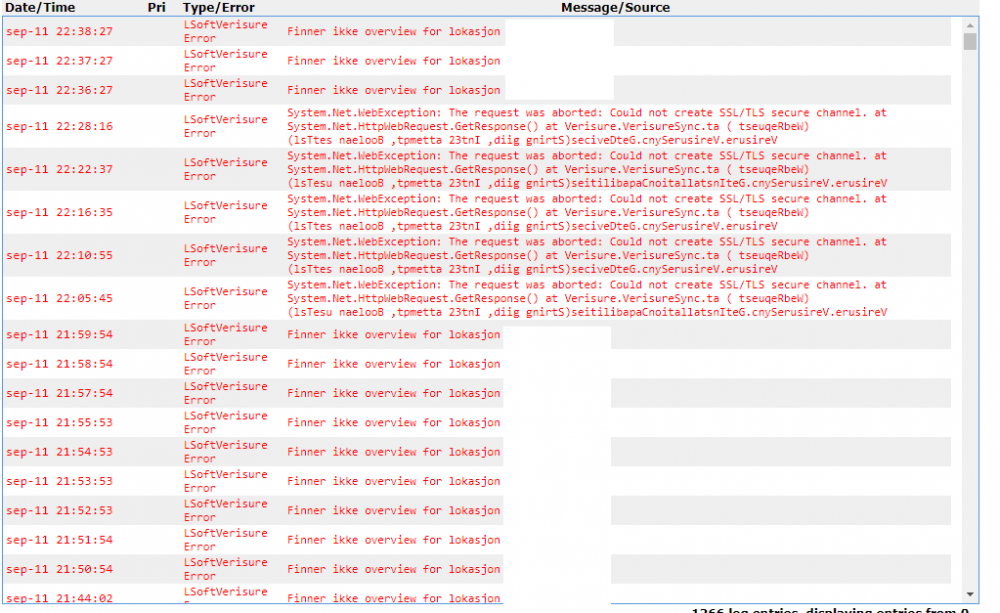Select the timestamp sep-11 21:54:53
The height and width of the screenshot is (613, 1000).
[59, 452]
